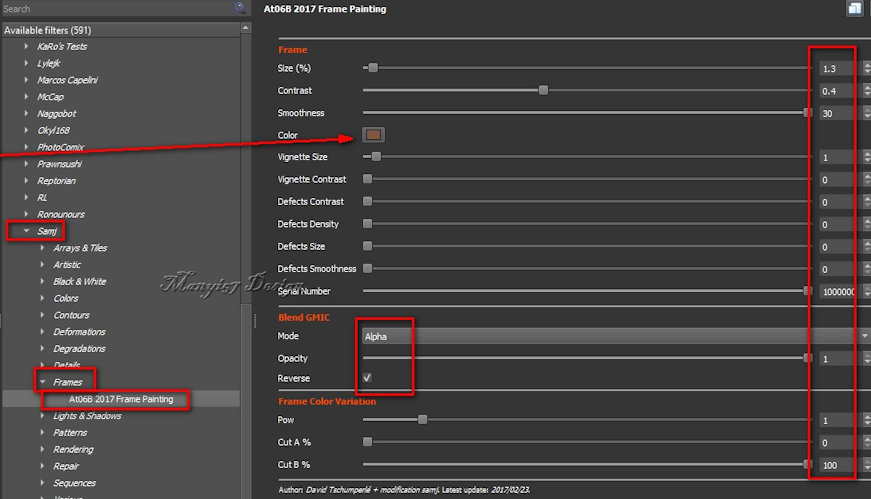Click the Size (%) spinner arrows
Image resolution: width=871 pixels, height=499 pixels.
click(x=865, y=69)
